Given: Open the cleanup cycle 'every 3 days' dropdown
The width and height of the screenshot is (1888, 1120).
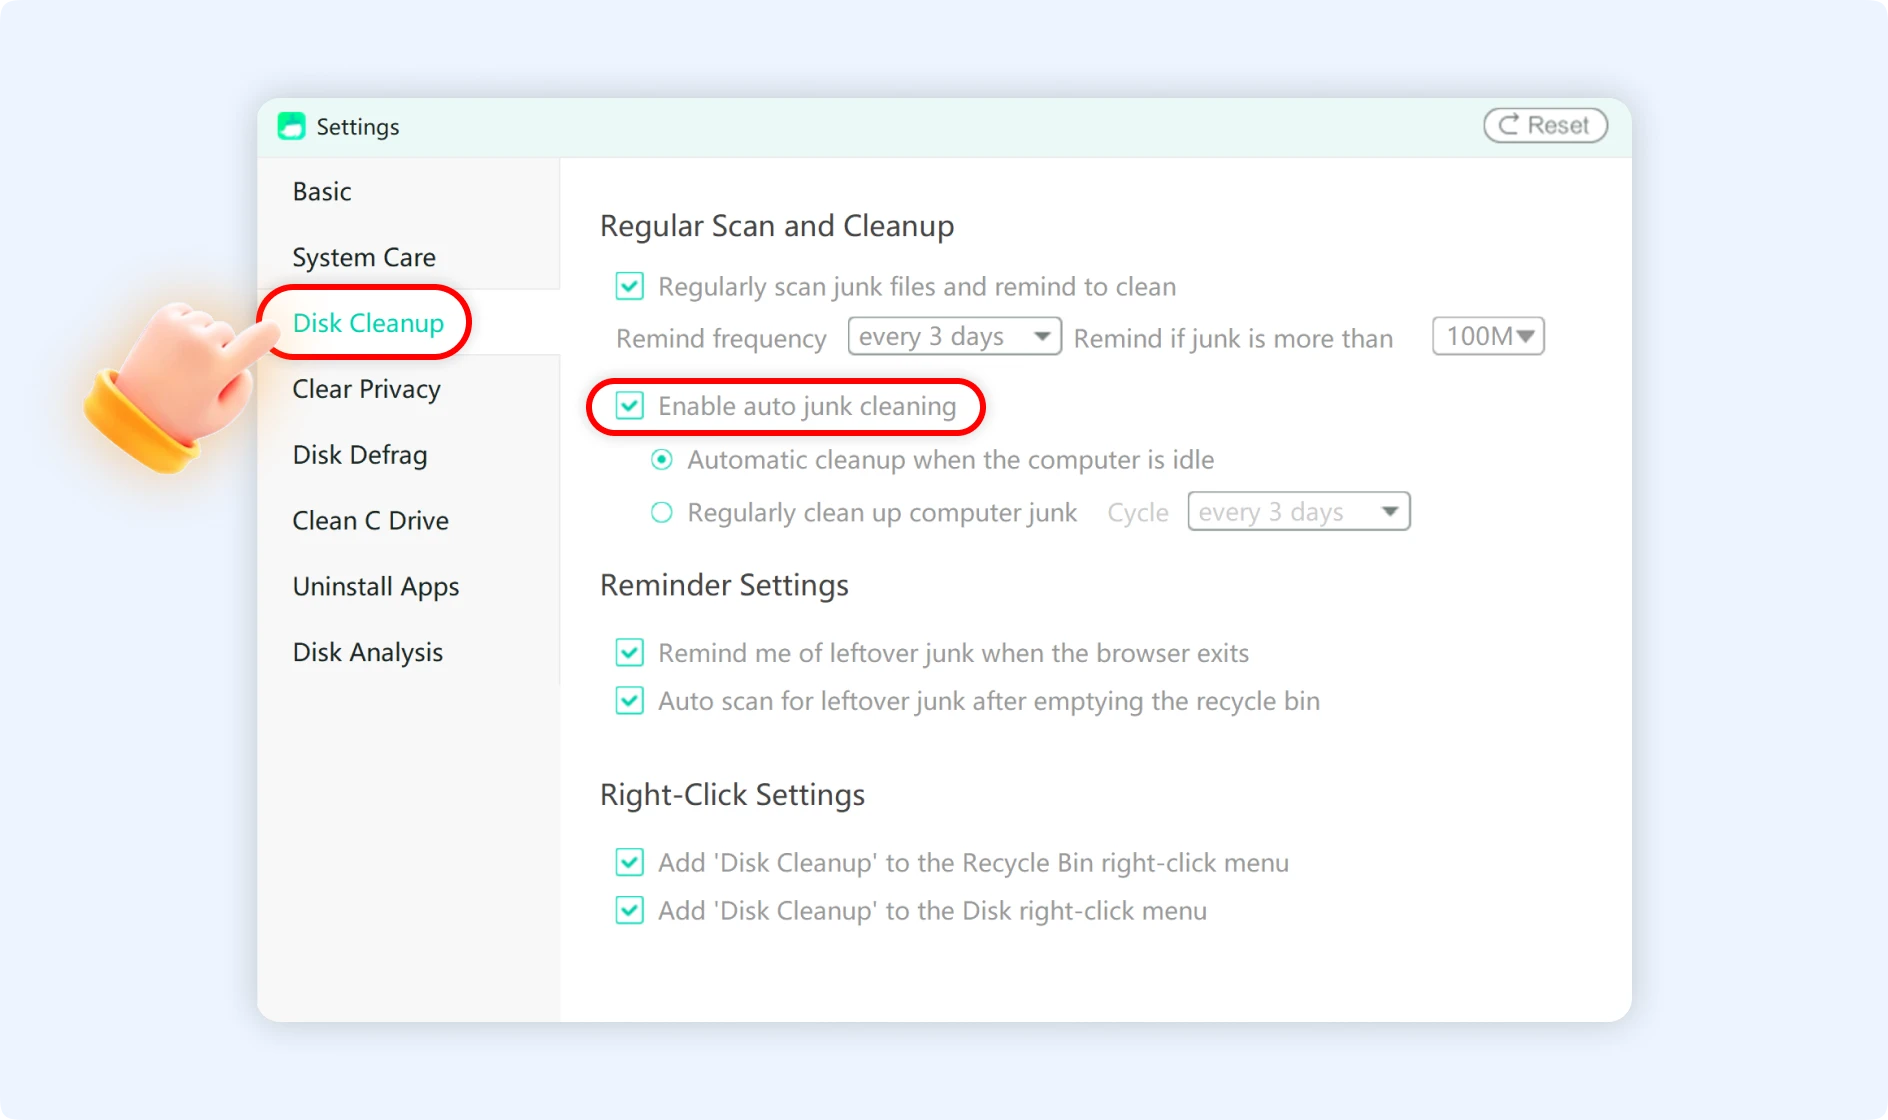Looking at the screenshot, I should 1298,511.
